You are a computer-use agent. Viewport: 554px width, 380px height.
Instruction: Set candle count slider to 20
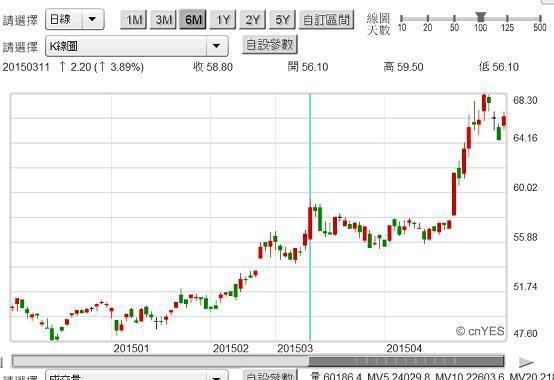428,18
